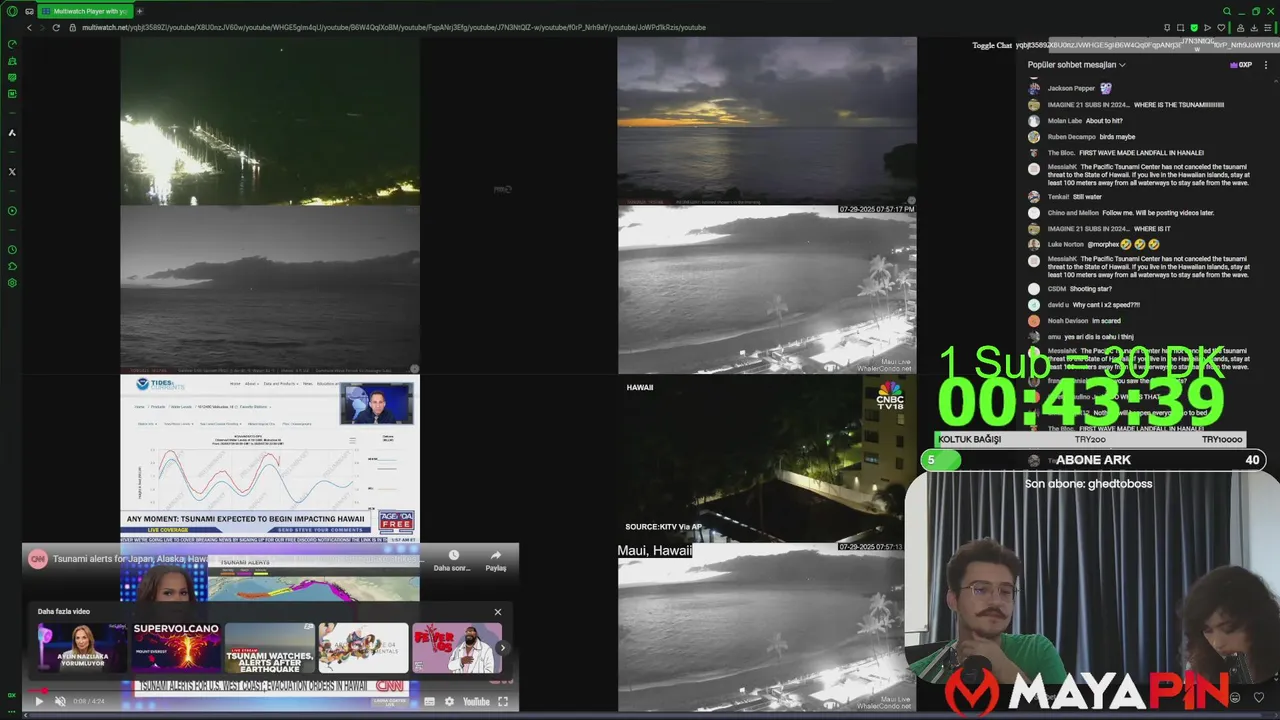Click the Toggle Chat link
The width and height of the screenshot is (1280, 720).
(992, 45)
